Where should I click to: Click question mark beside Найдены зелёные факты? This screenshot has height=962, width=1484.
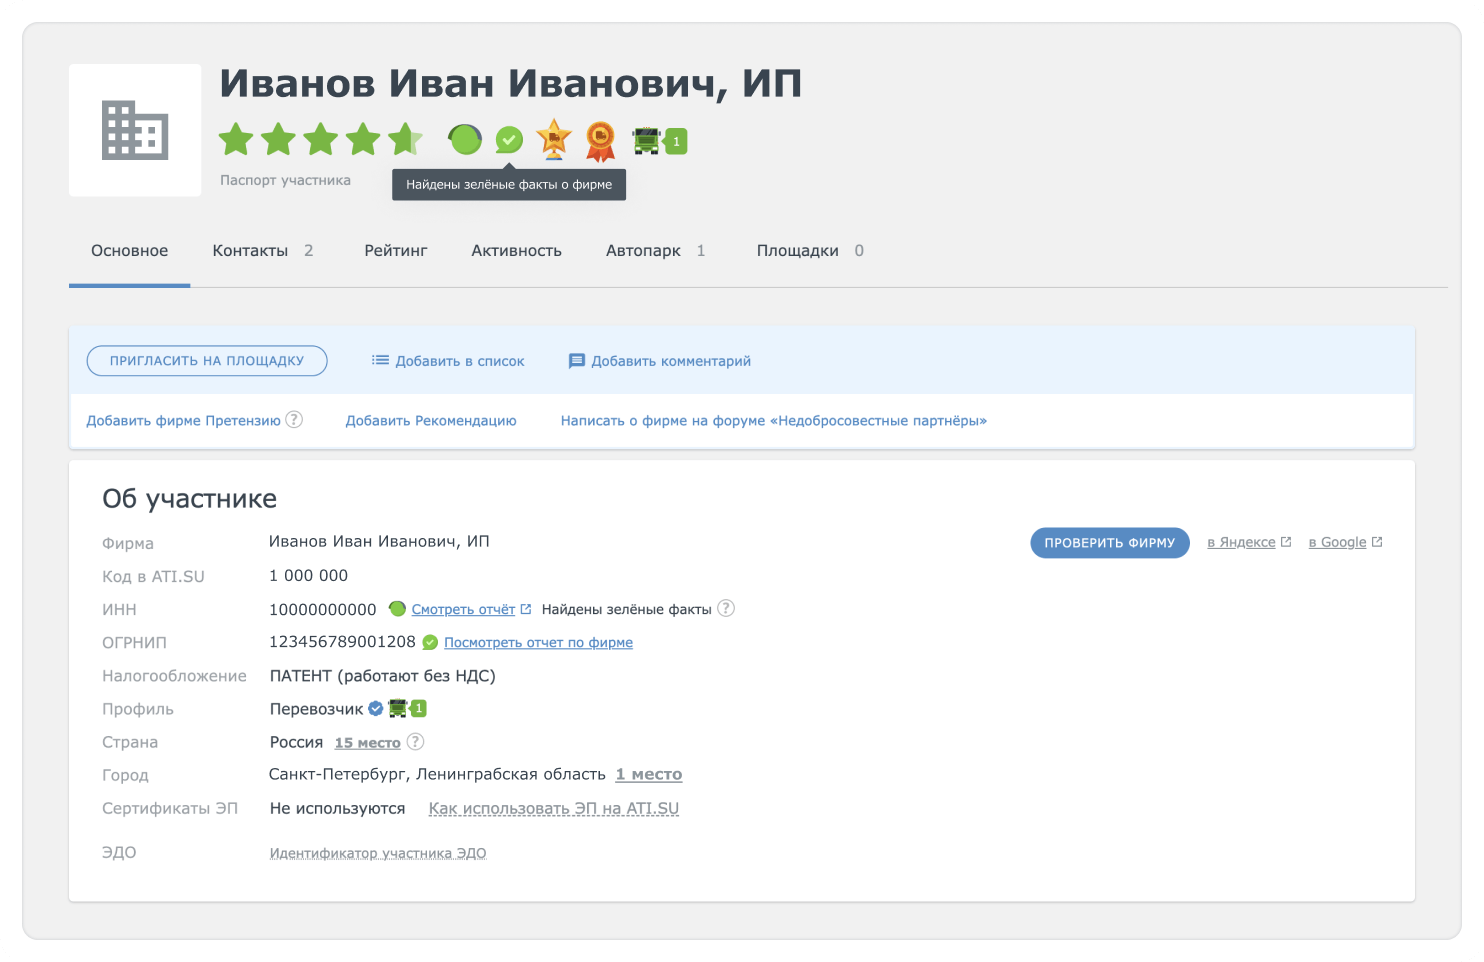[726, 609]
